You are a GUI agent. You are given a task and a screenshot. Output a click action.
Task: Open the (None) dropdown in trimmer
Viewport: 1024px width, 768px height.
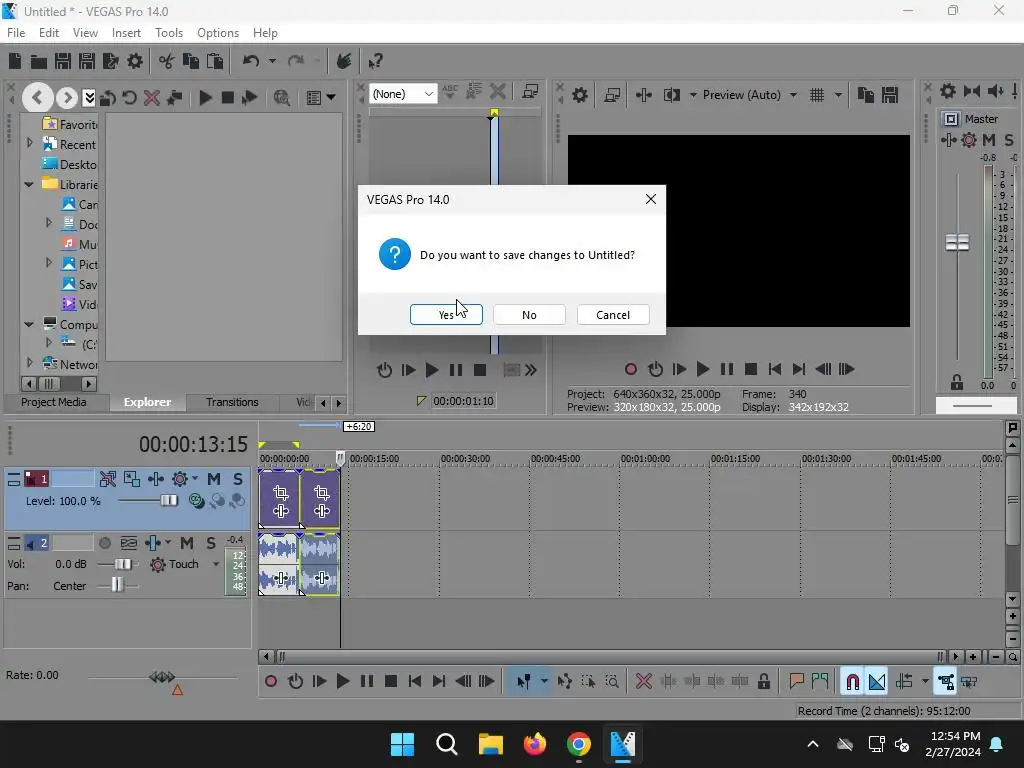403,94
